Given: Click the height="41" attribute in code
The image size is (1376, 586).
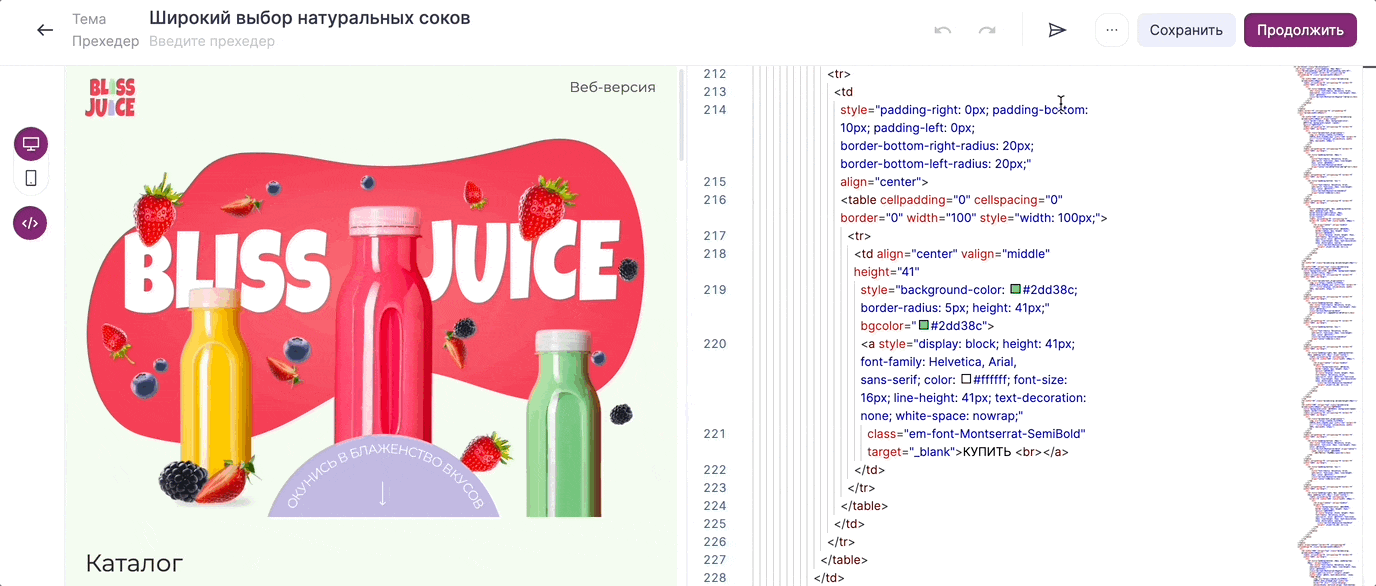Looking at the screenshot, I should point(887,272).
